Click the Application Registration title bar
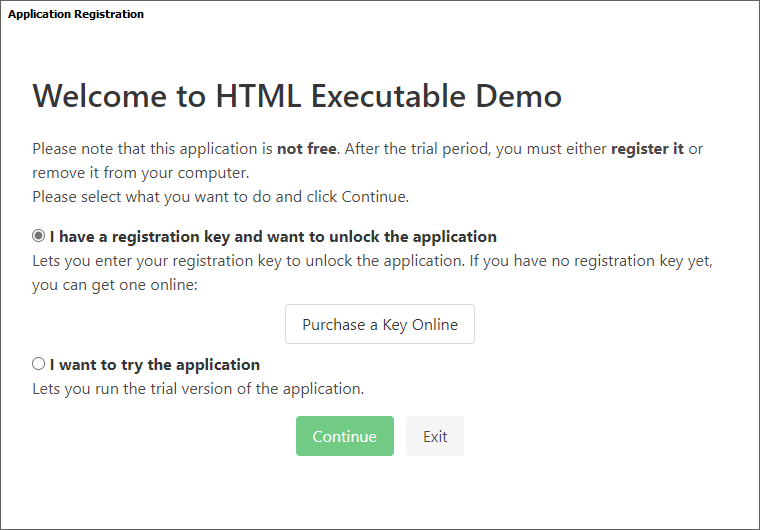The height and width of the screenshot is (530, 760). tap(76, 14)
